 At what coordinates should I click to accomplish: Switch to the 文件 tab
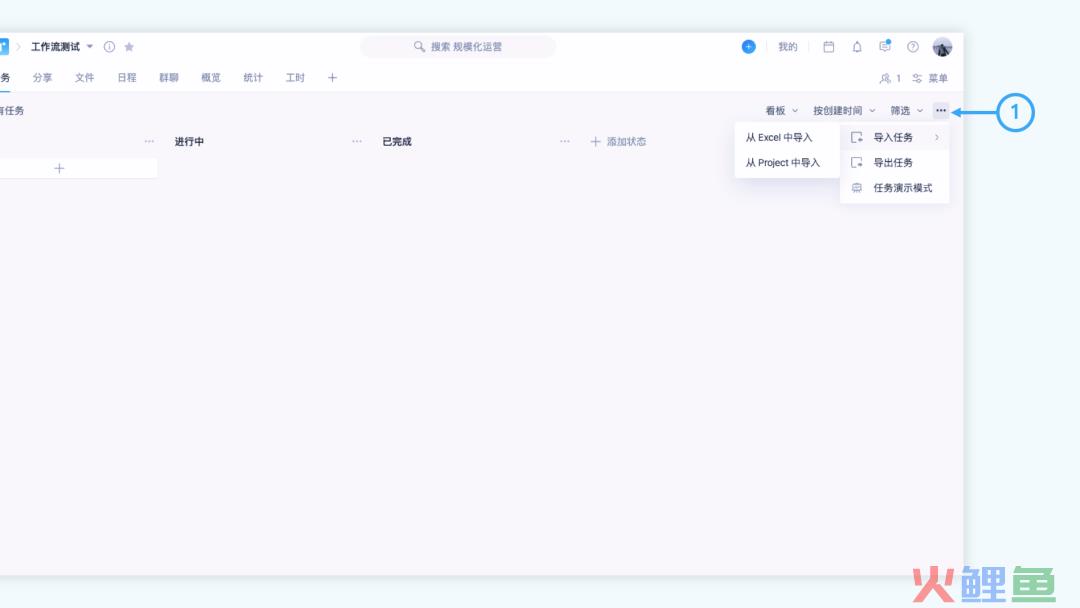(85, 78)
